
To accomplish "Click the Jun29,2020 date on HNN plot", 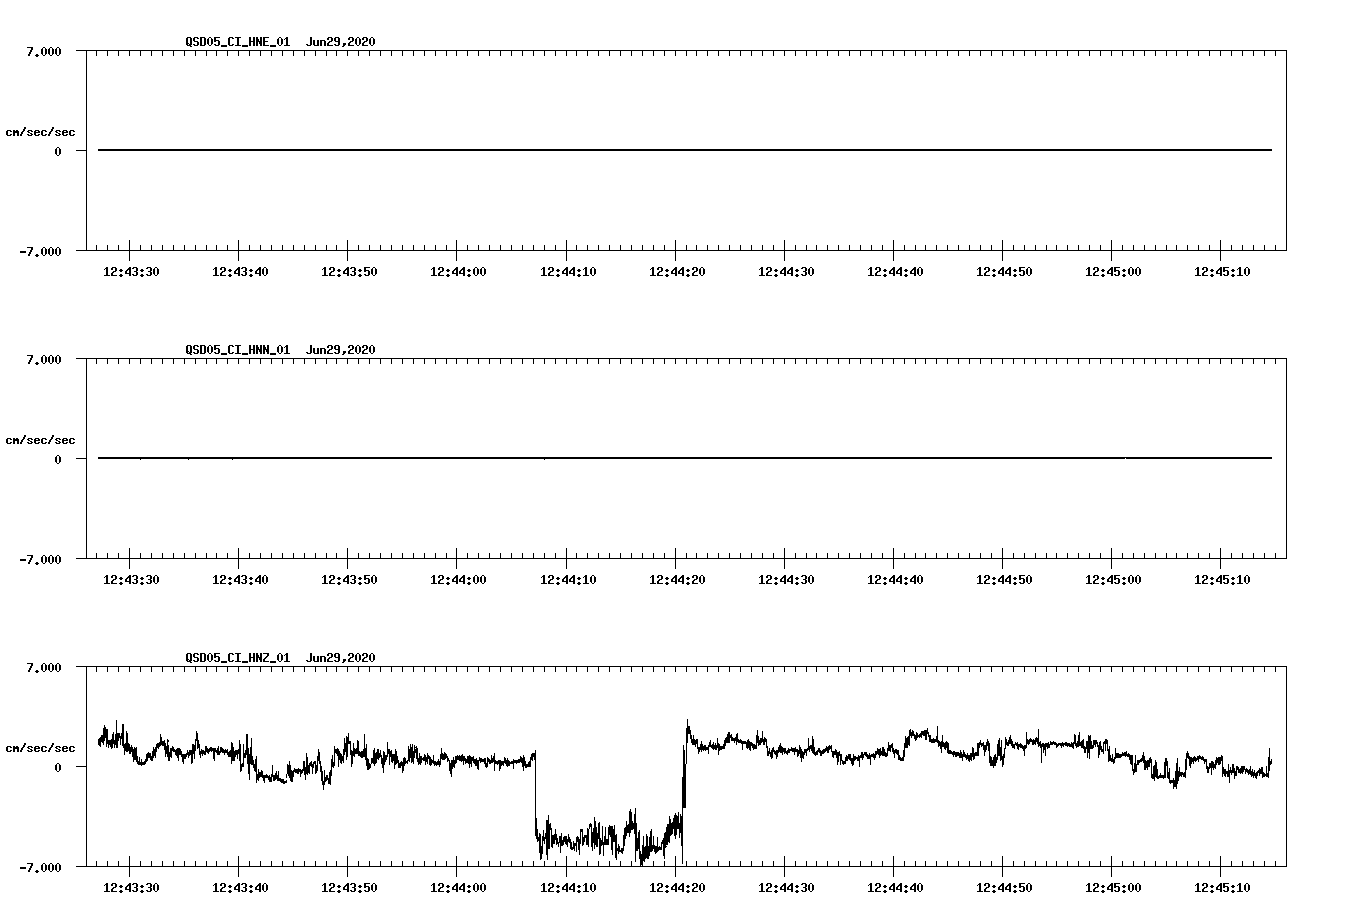I will pos(341,350).
